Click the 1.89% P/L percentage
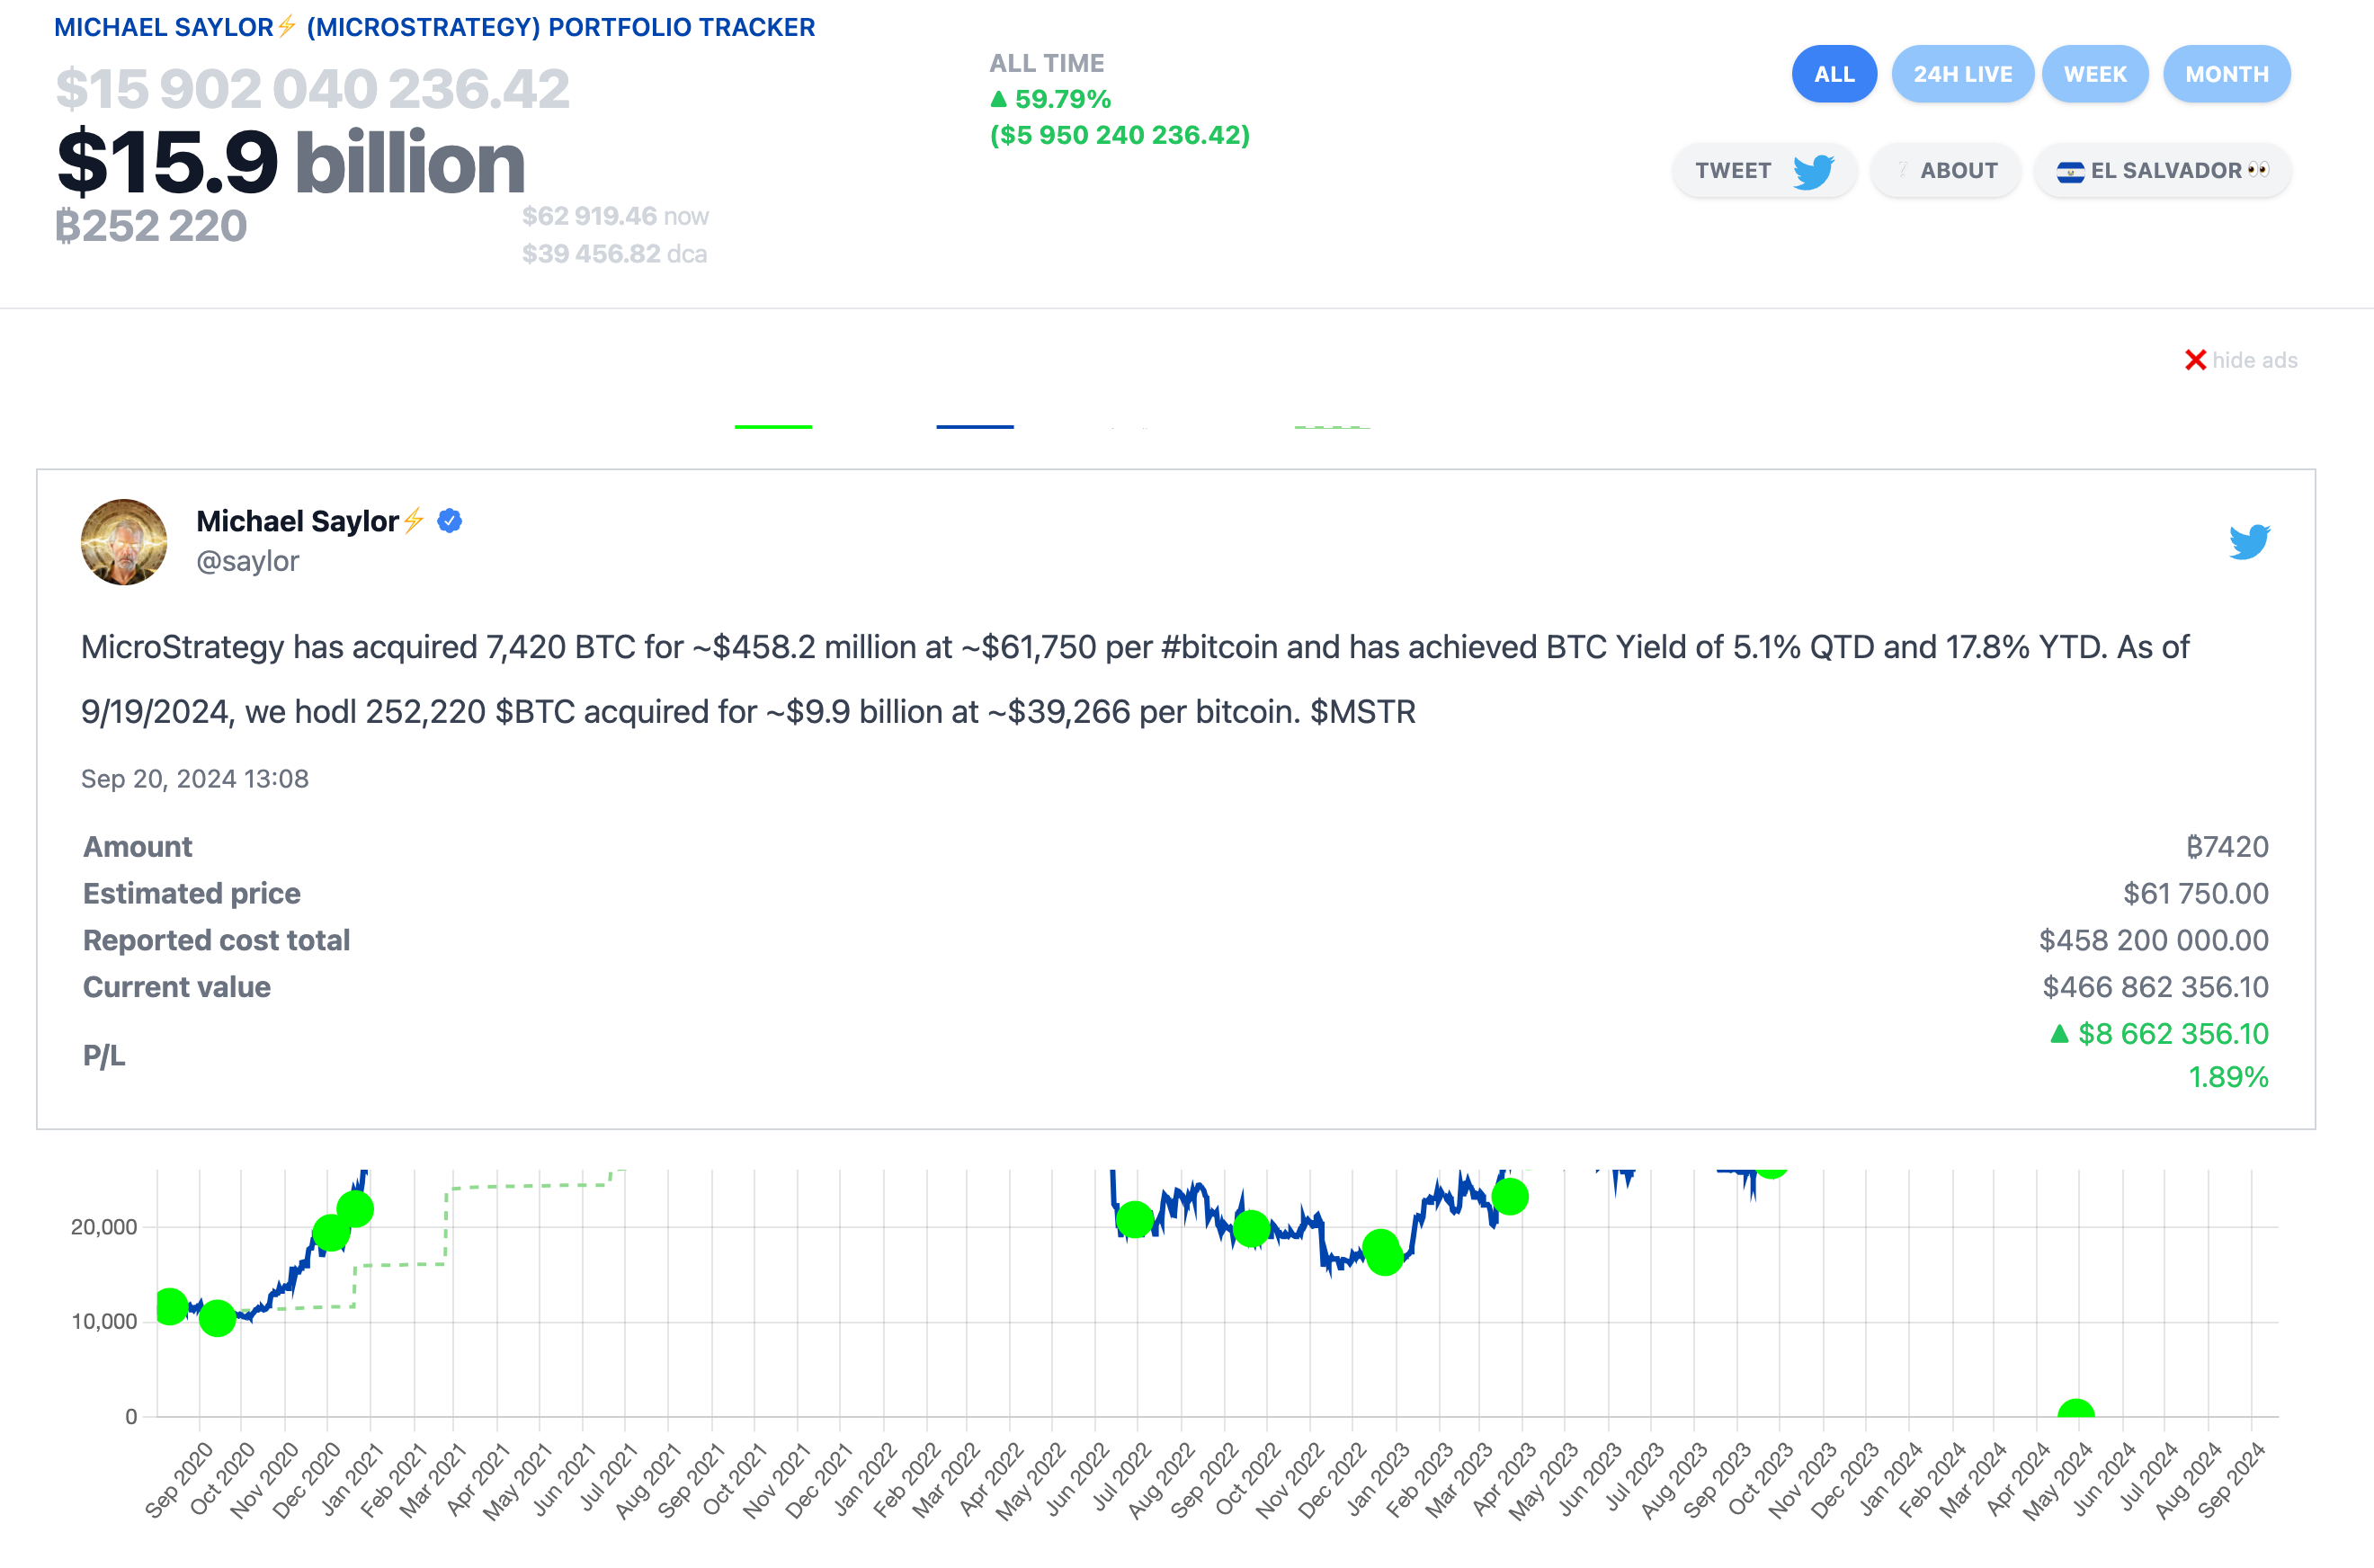Image resolution: width=2374 pixels, height=1568 pixels. (2229, 1077)
